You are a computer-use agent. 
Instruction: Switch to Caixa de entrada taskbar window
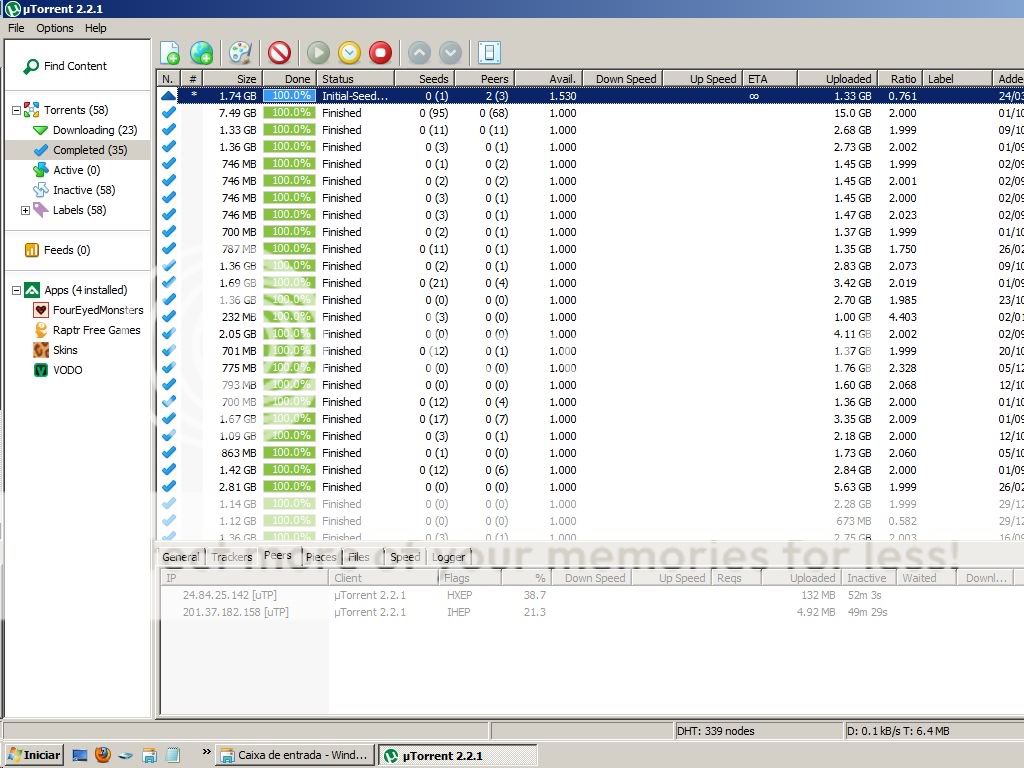tap(295, 755)
